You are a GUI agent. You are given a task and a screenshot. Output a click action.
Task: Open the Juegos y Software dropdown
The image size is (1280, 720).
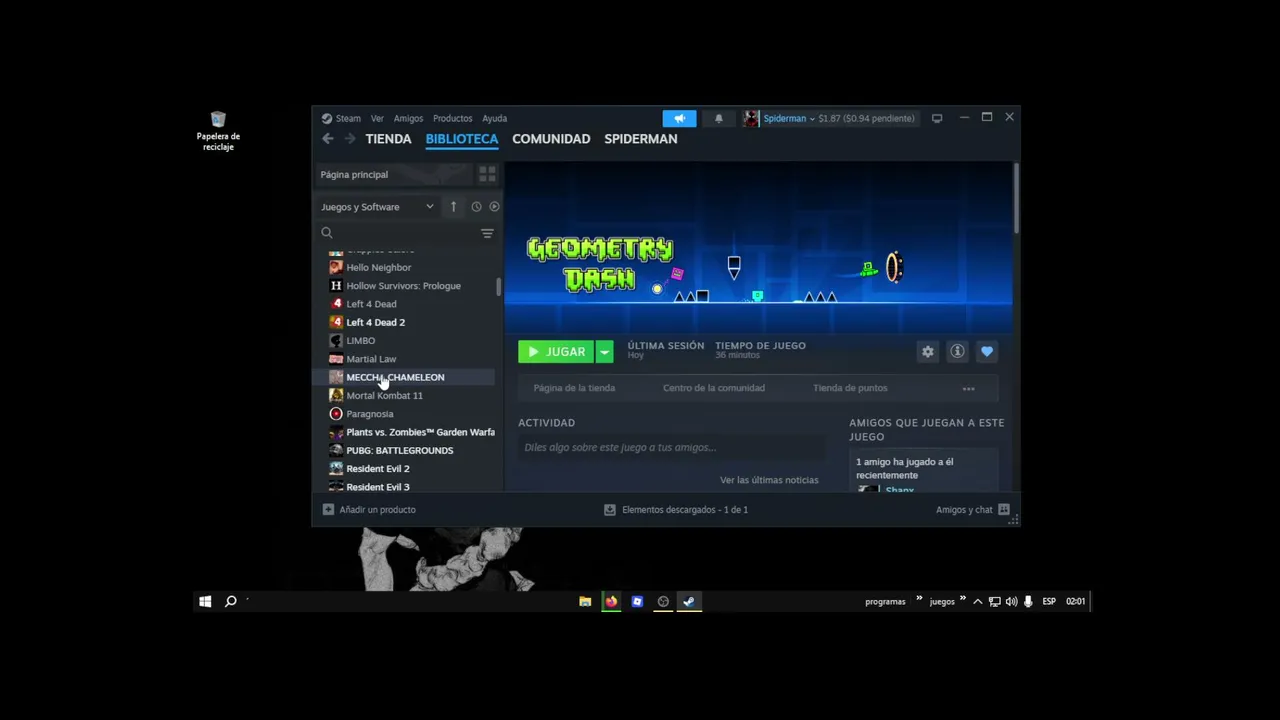tap(377, 207)
